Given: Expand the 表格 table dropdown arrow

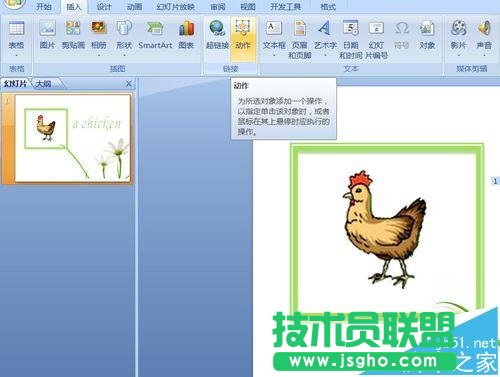Looking at the screenshot, I should (16, 55).
